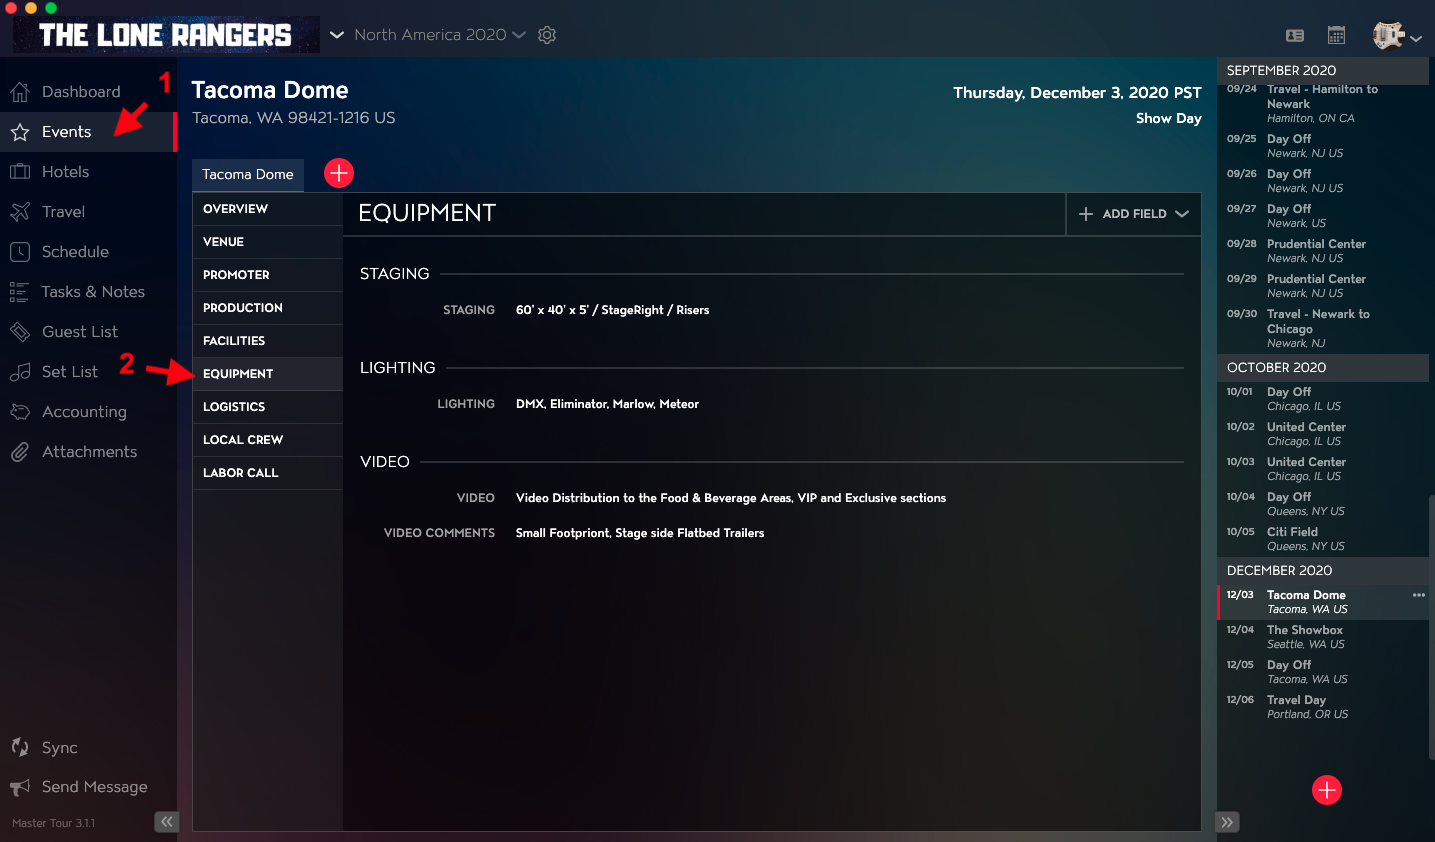Open the user avatar menu
Screen dimensions: 1435x842
click(1397, 35)
